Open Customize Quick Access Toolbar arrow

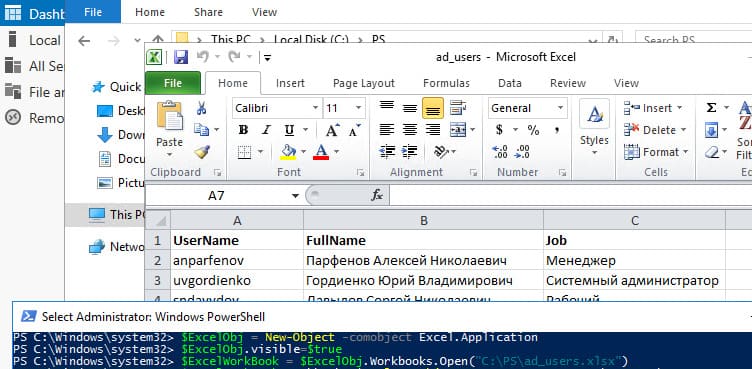pyautogui.click(x=267, y=58)
